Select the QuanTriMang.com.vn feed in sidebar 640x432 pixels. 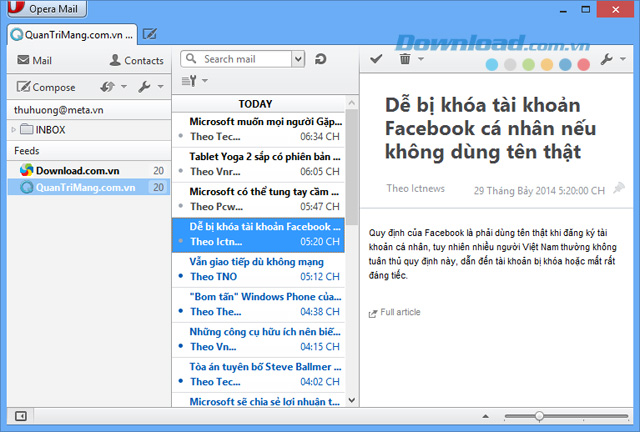[89, 187]
